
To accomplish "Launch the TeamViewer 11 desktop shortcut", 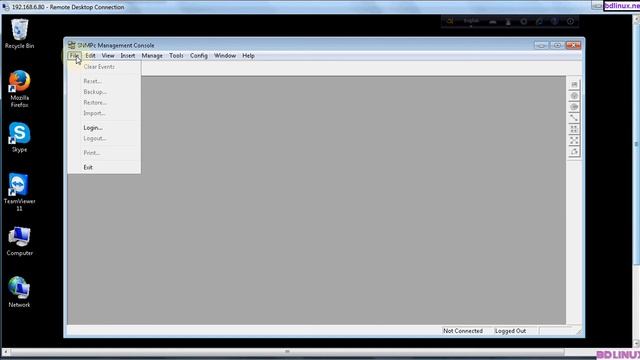I will 19,192.
